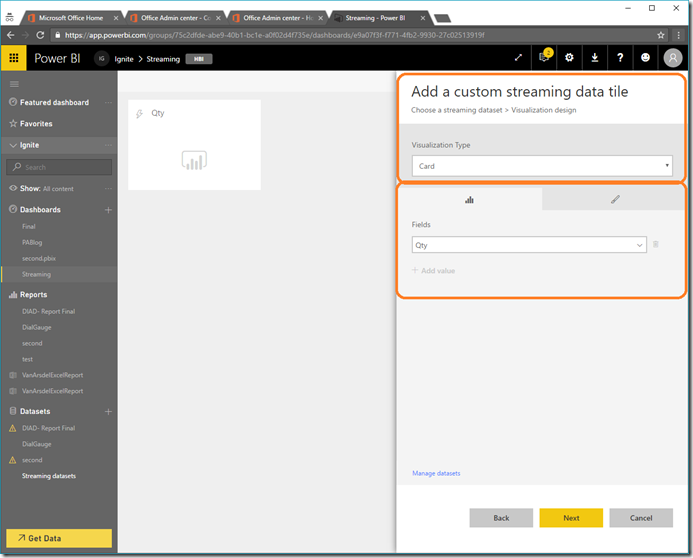Toggle the hamburger navigation pane button
This screenshot has width=693, height=558.
pos(14,84)
